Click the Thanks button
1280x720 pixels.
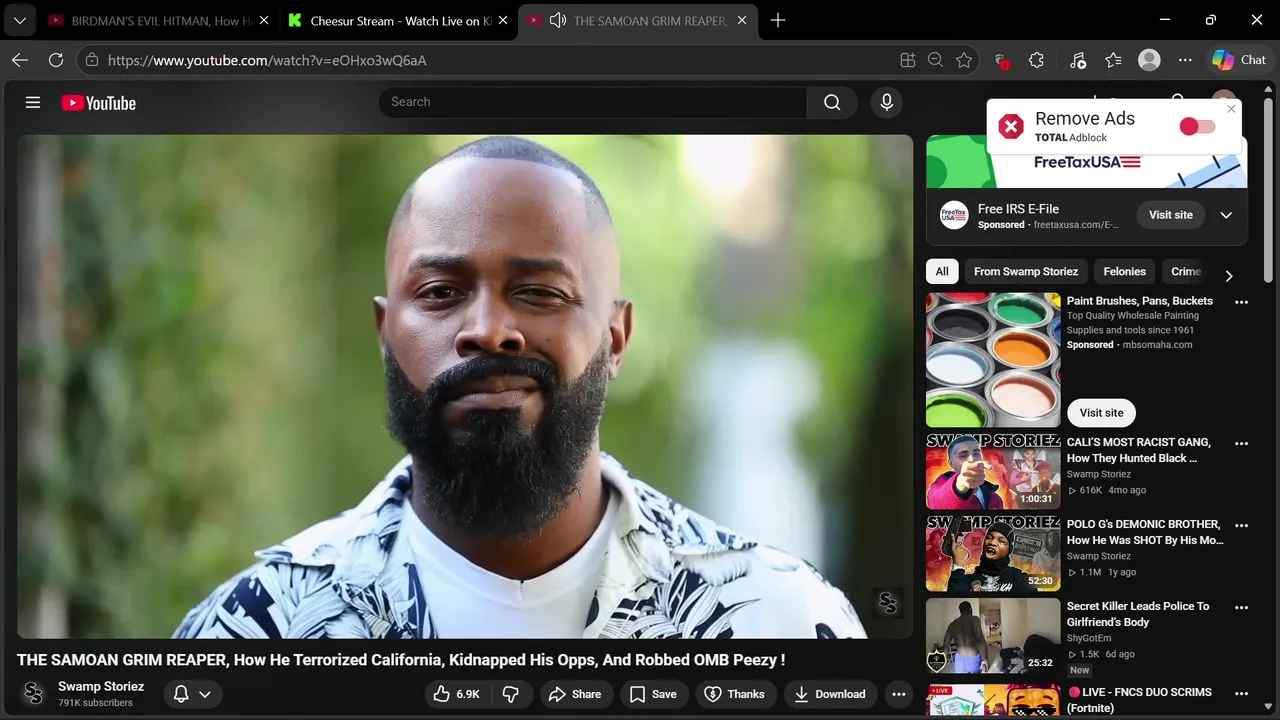pyautogui.click(x=735, y=694)
